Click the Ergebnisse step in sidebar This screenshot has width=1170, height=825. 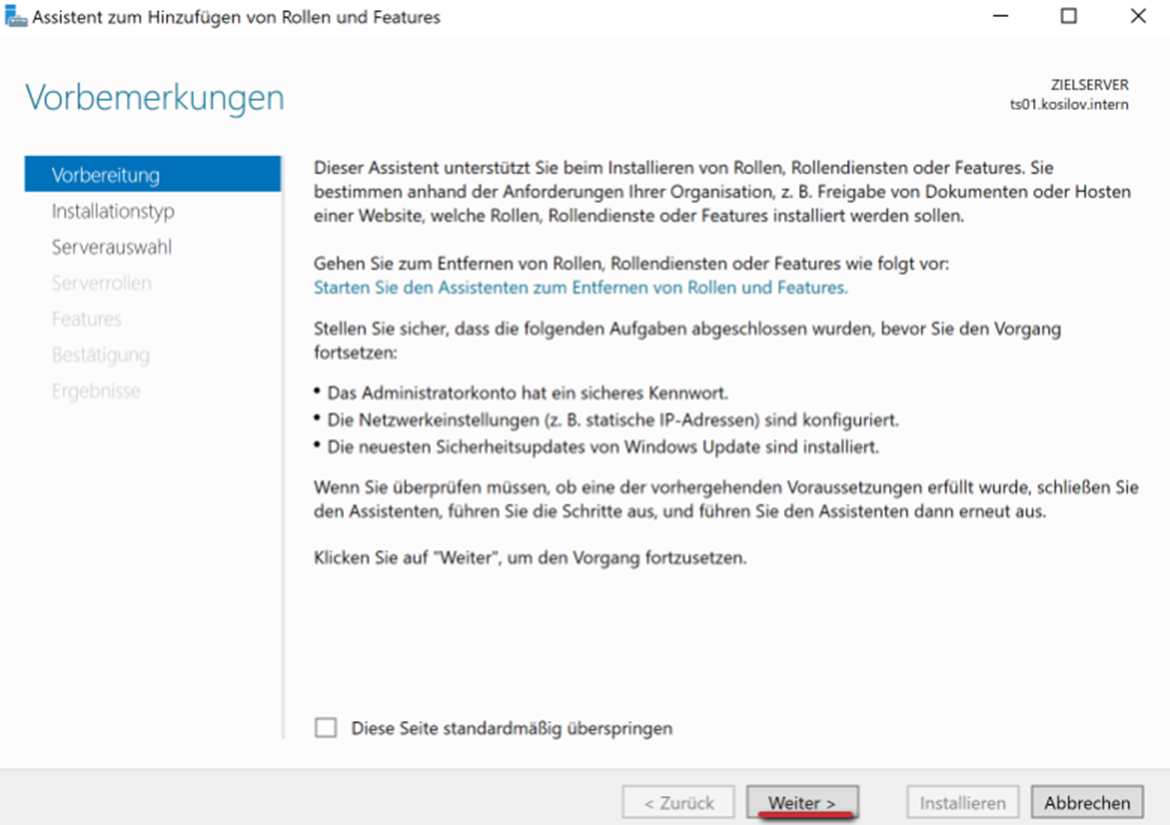[96, 391]
